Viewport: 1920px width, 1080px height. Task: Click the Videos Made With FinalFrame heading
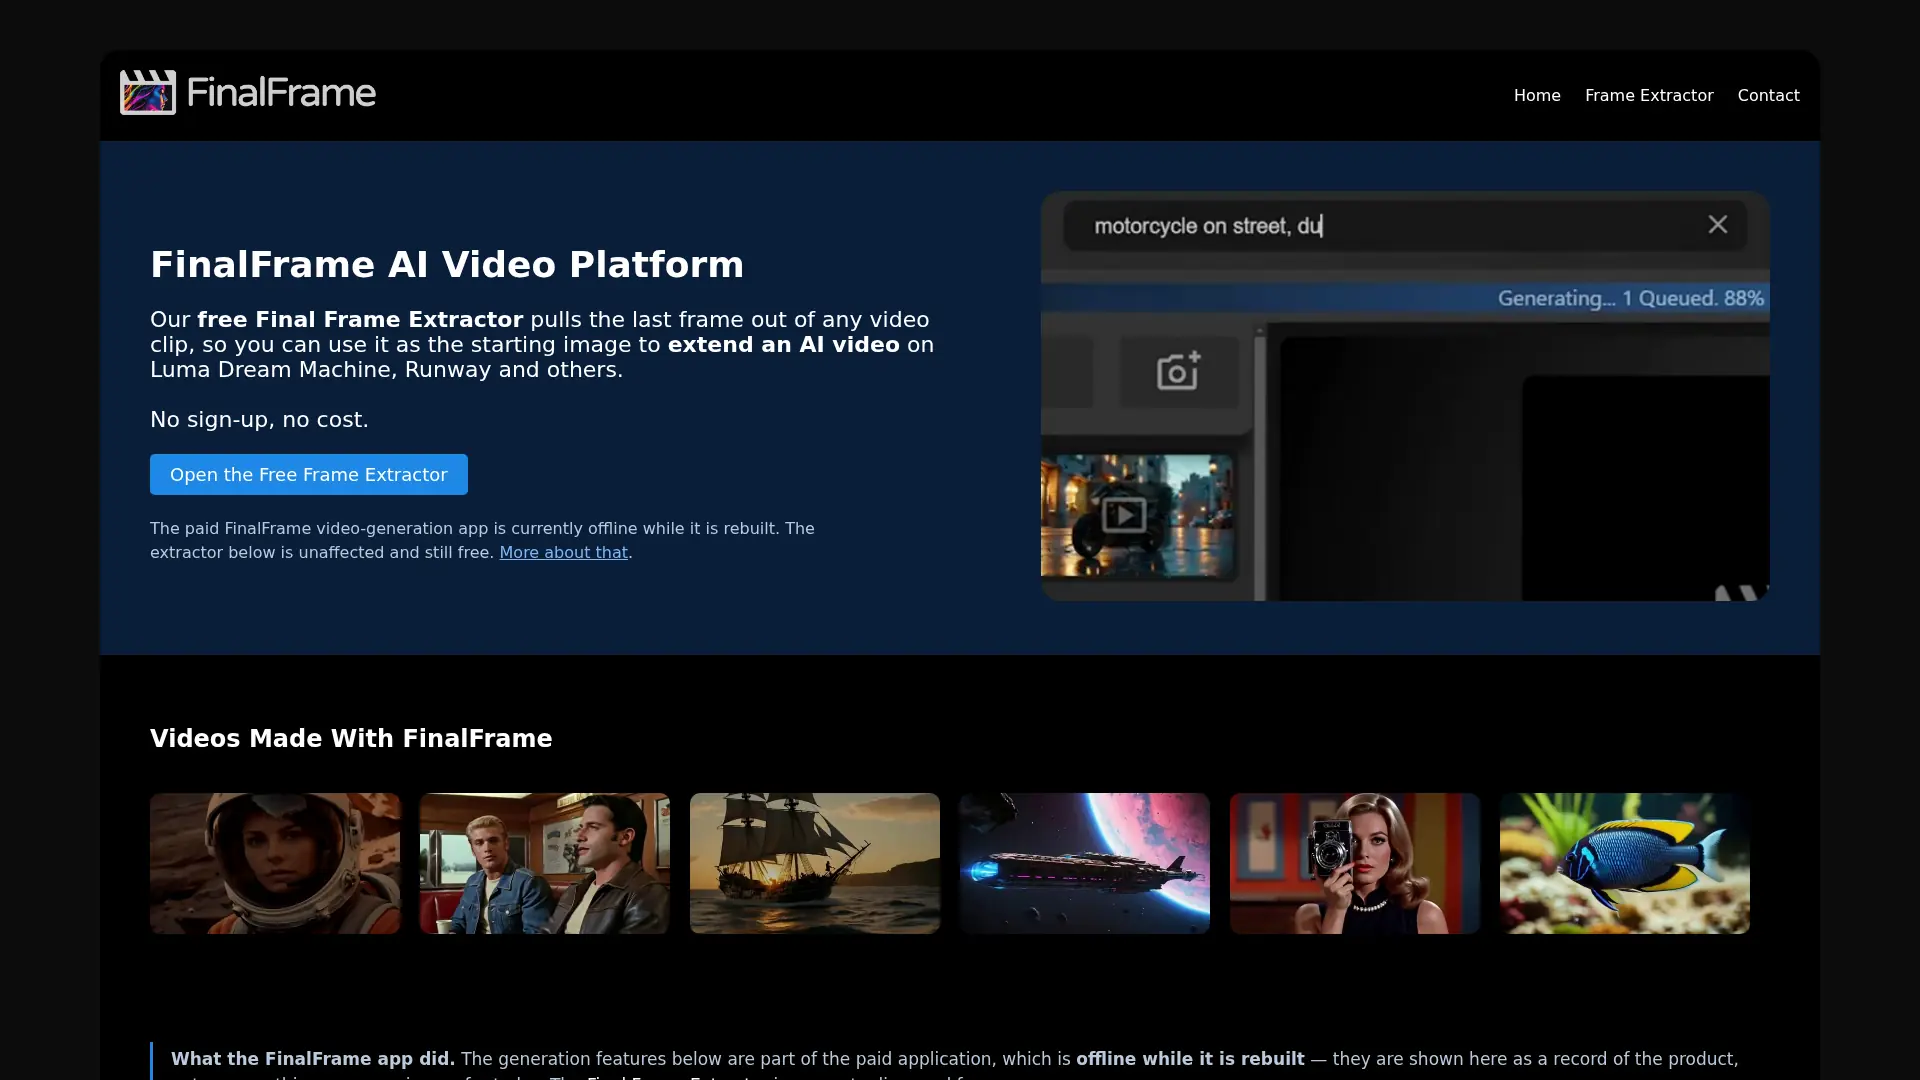(351, 739)
